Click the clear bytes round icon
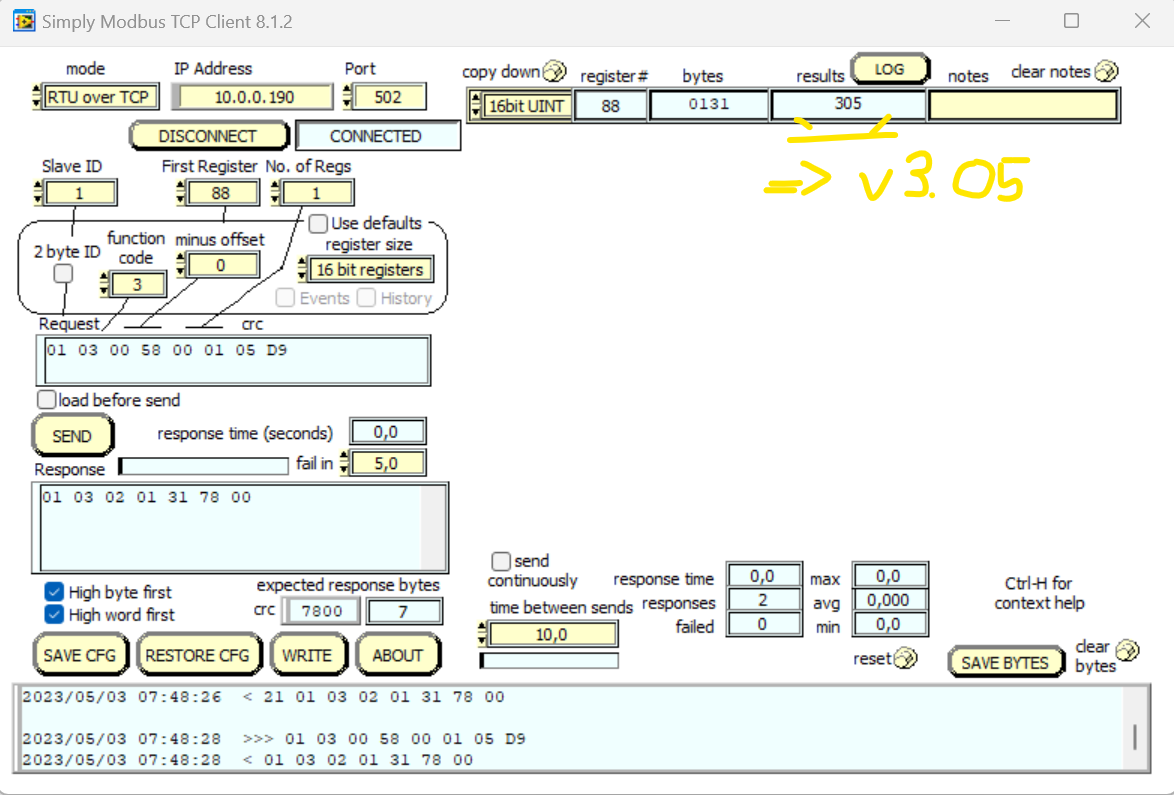This screenshot has height=795, width=1174. [1126, 650]
